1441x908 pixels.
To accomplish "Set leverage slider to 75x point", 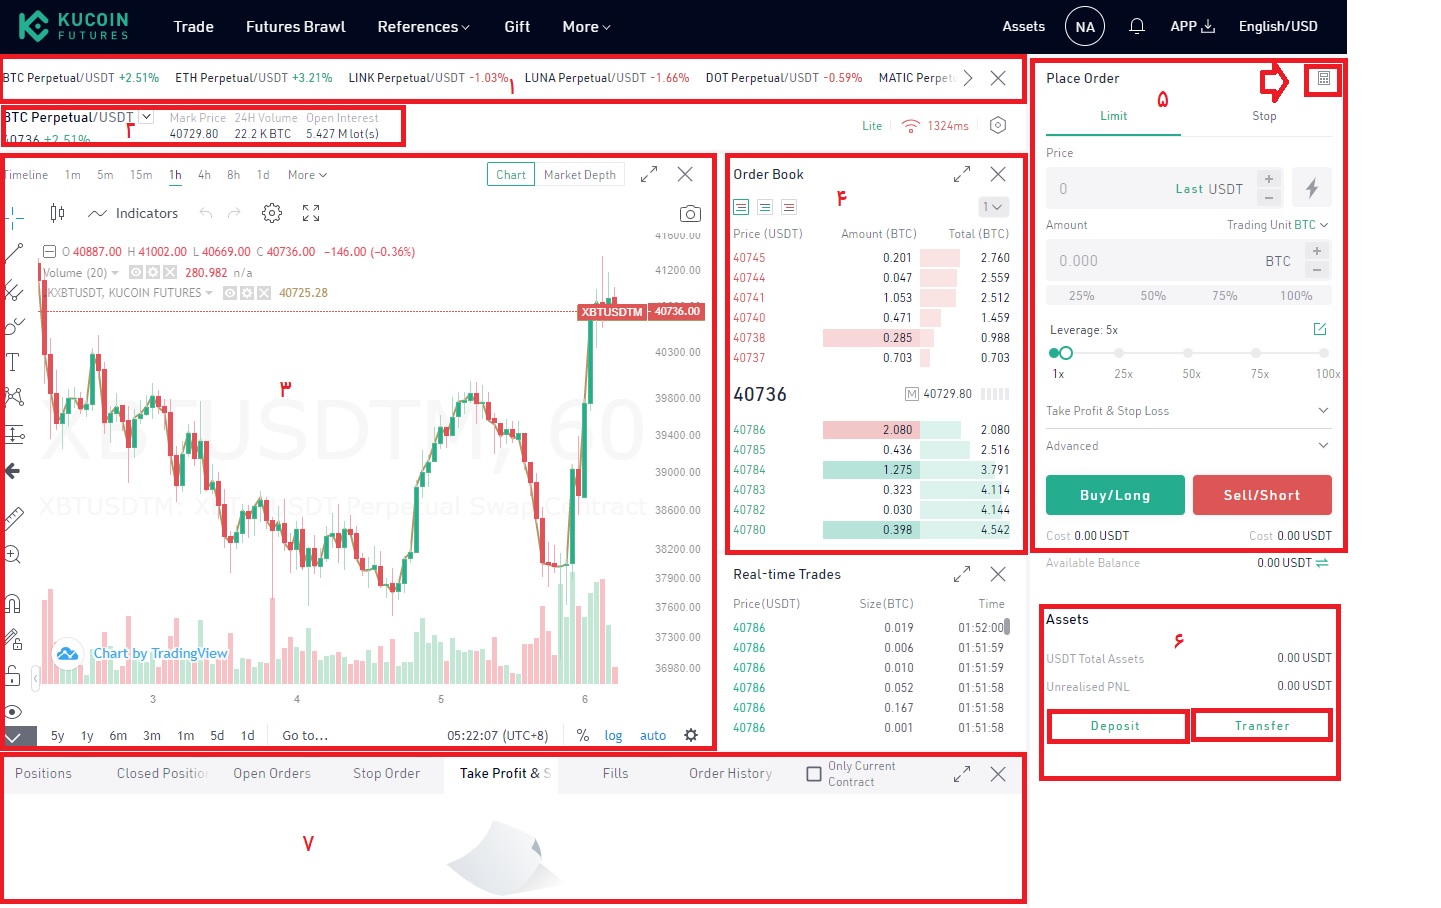I will tap(1255, 353).
